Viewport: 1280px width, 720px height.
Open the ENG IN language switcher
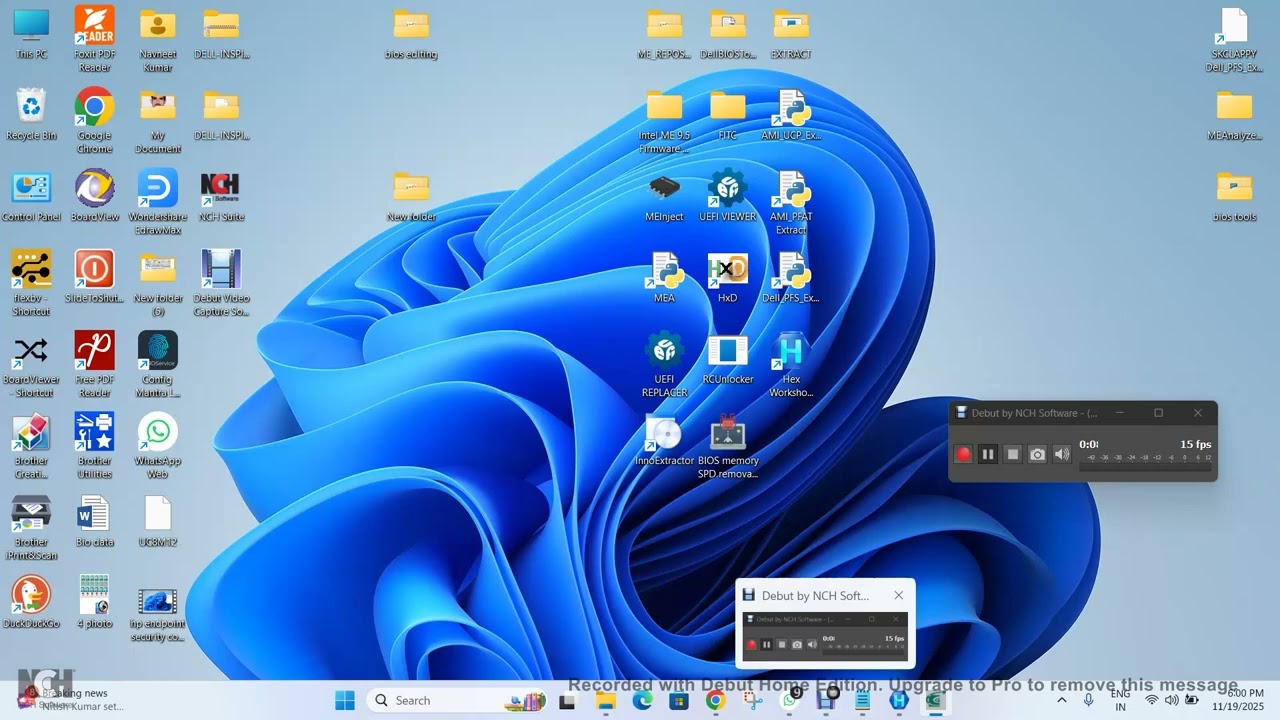tap(1120, 700)
